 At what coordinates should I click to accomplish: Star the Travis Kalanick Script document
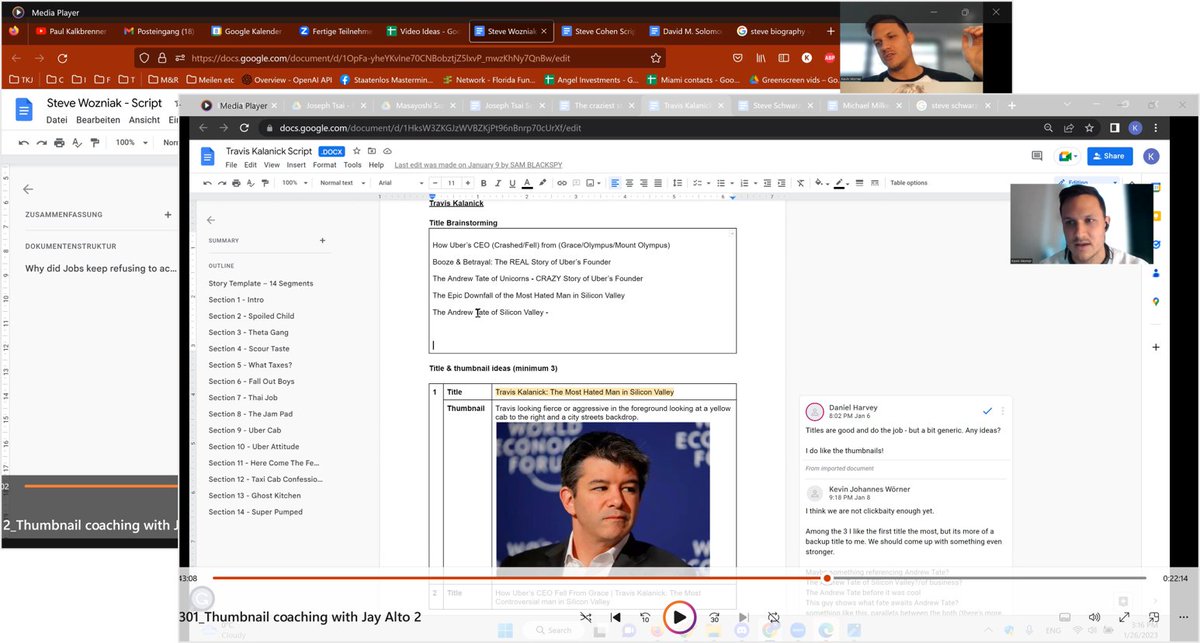(x=357, y=150)
